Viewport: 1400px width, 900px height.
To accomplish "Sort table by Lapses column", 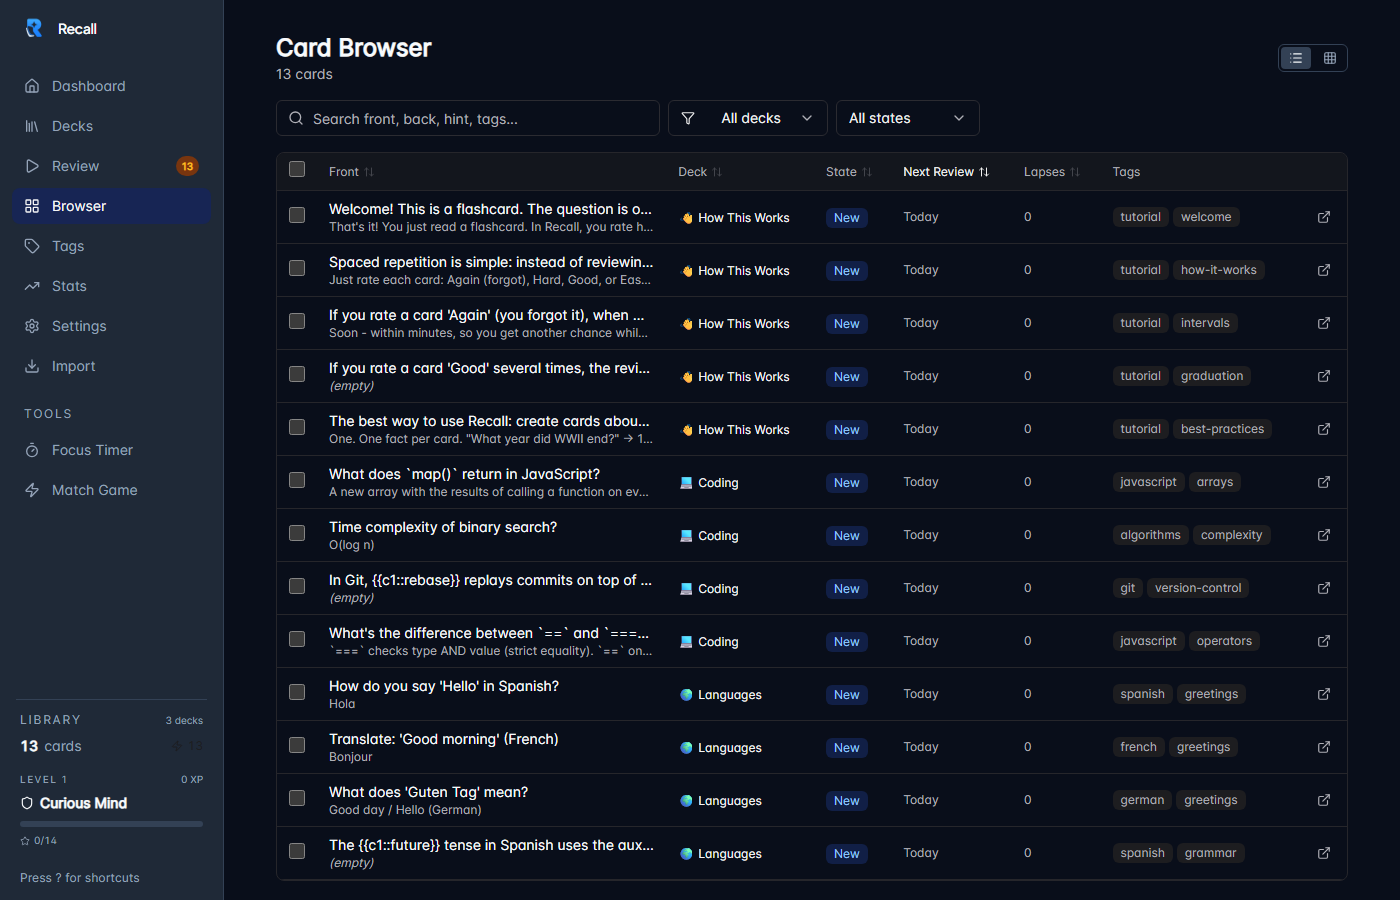I will coord(1052,172).
